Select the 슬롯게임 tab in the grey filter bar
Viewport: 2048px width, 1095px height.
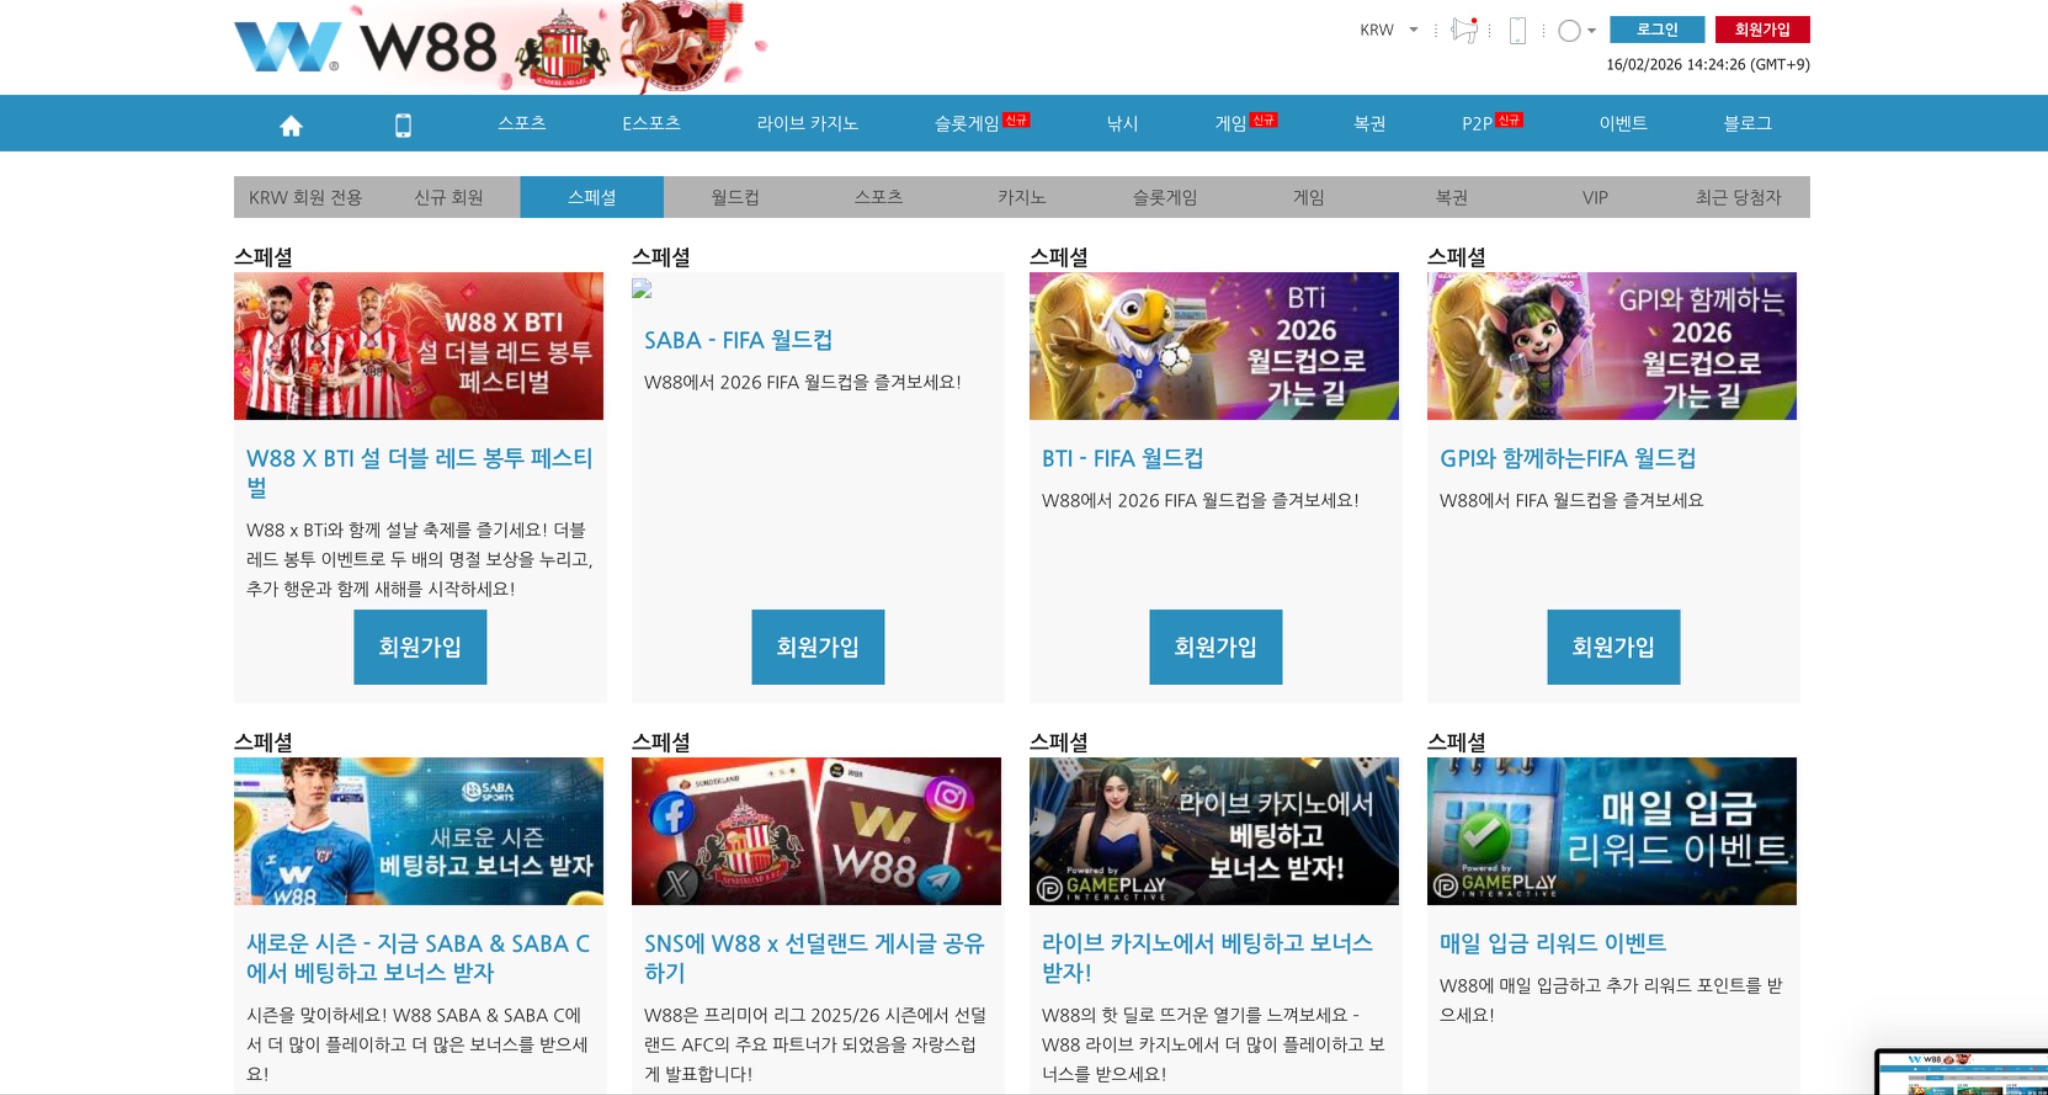[x=1164, y=197]
